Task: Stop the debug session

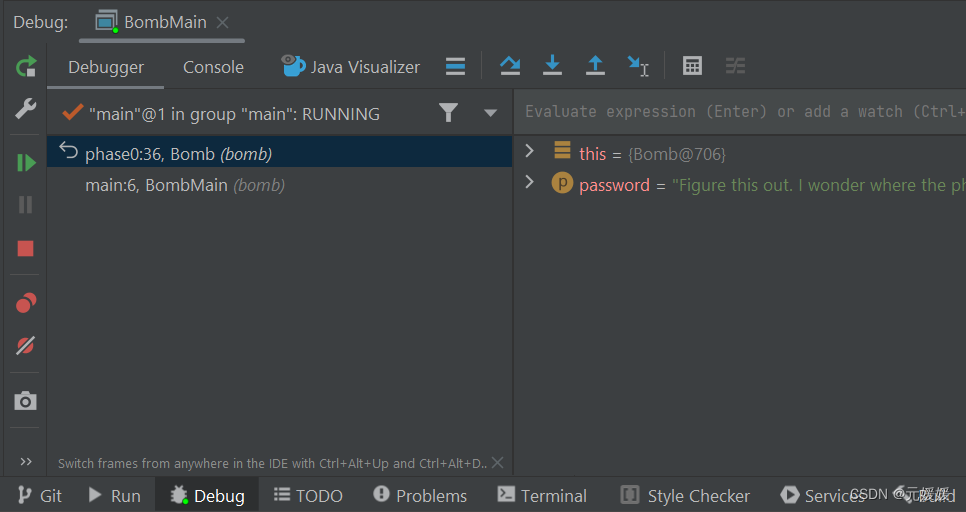Action: tap(25, 248)
